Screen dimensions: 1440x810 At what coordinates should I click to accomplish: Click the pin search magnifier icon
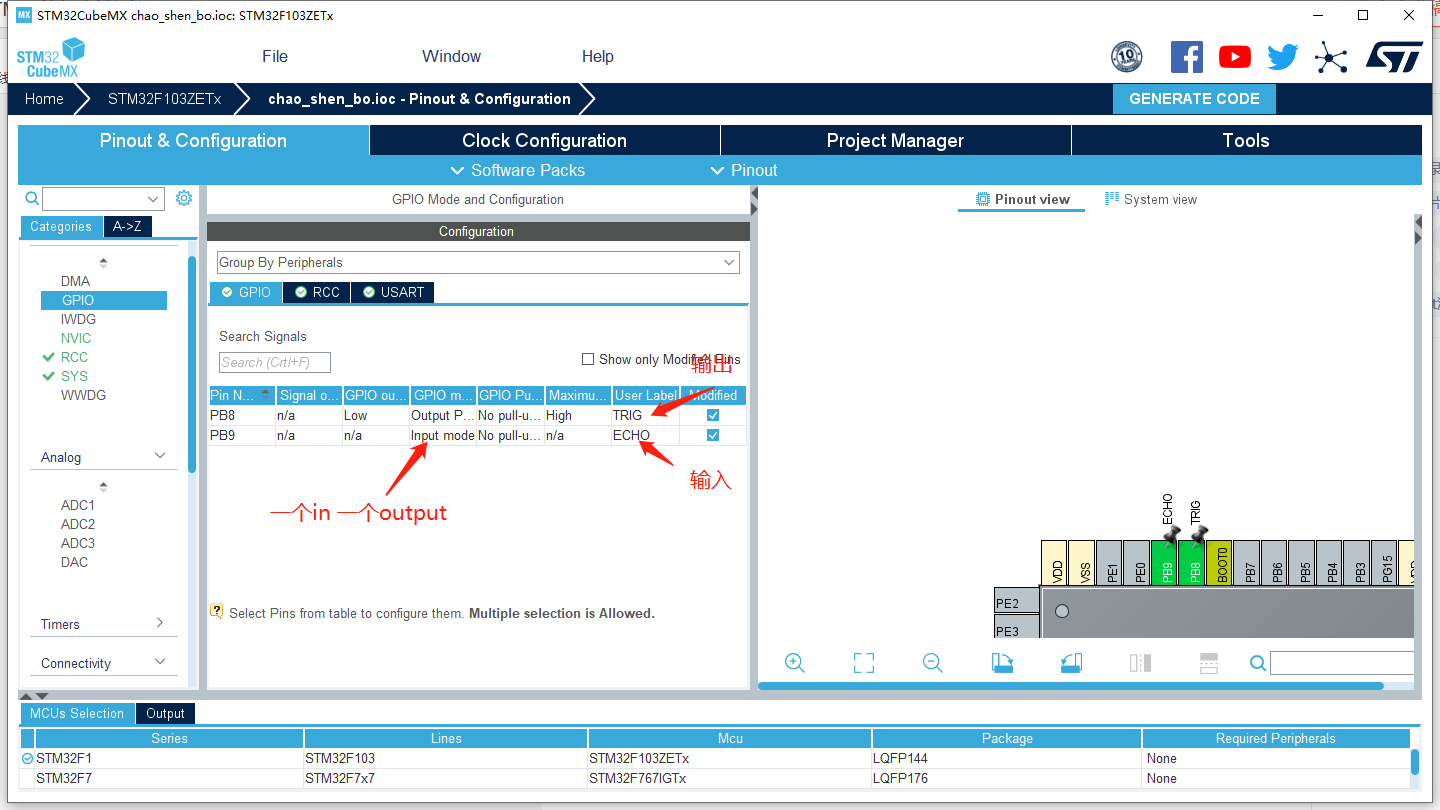(1258, 663)
